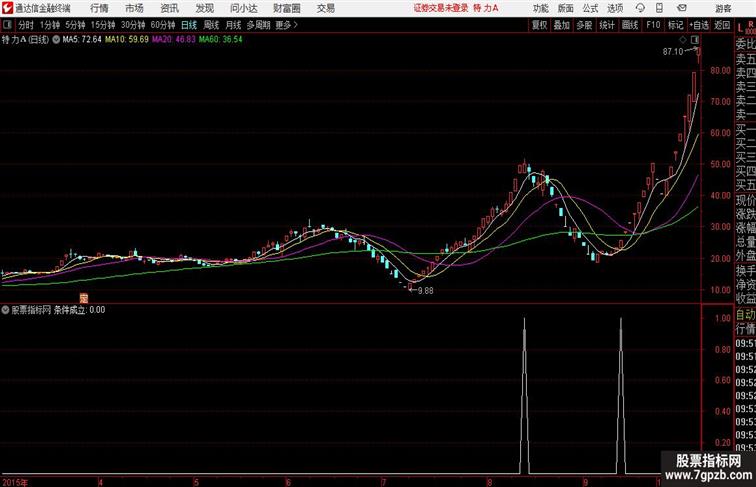The height and width of the screenshot is (487, 756).
Task: Expand the 更多 period options
Action: [x=286, y=25]
